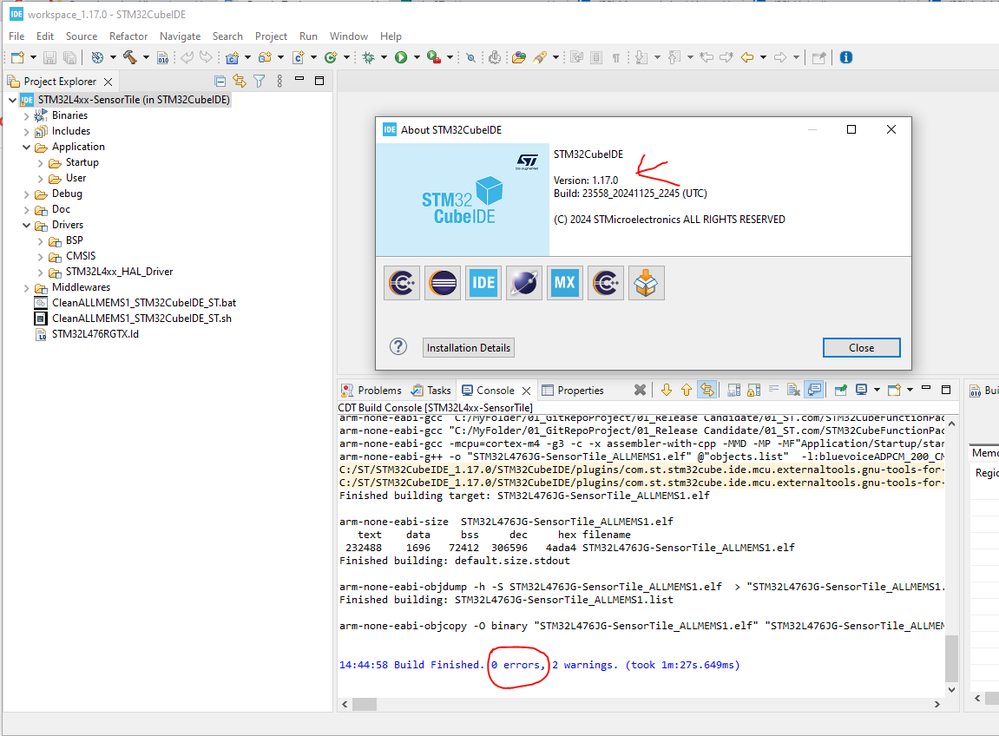The width and height of the screenshot is (999, 736).
Task: Toggle Link with Editor in Project Explorer
Action: tap(240, 81)
